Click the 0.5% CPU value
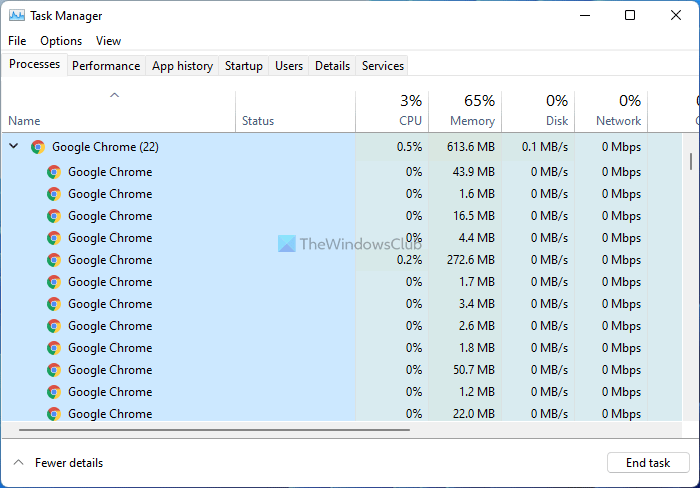Image resolution: width=700 pixels, height=488 pixels. 409,147
